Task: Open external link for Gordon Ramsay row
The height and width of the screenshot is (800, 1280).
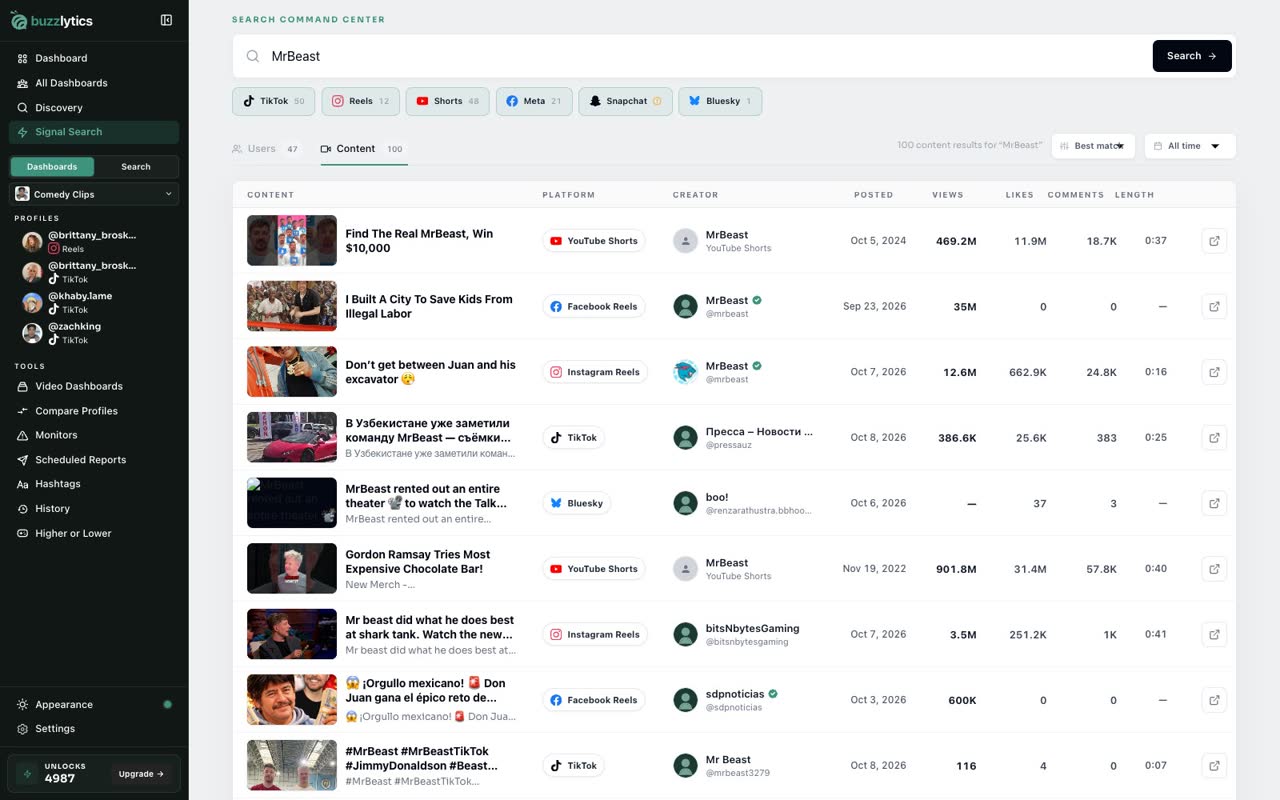Action: click(x=1214, y=569)
